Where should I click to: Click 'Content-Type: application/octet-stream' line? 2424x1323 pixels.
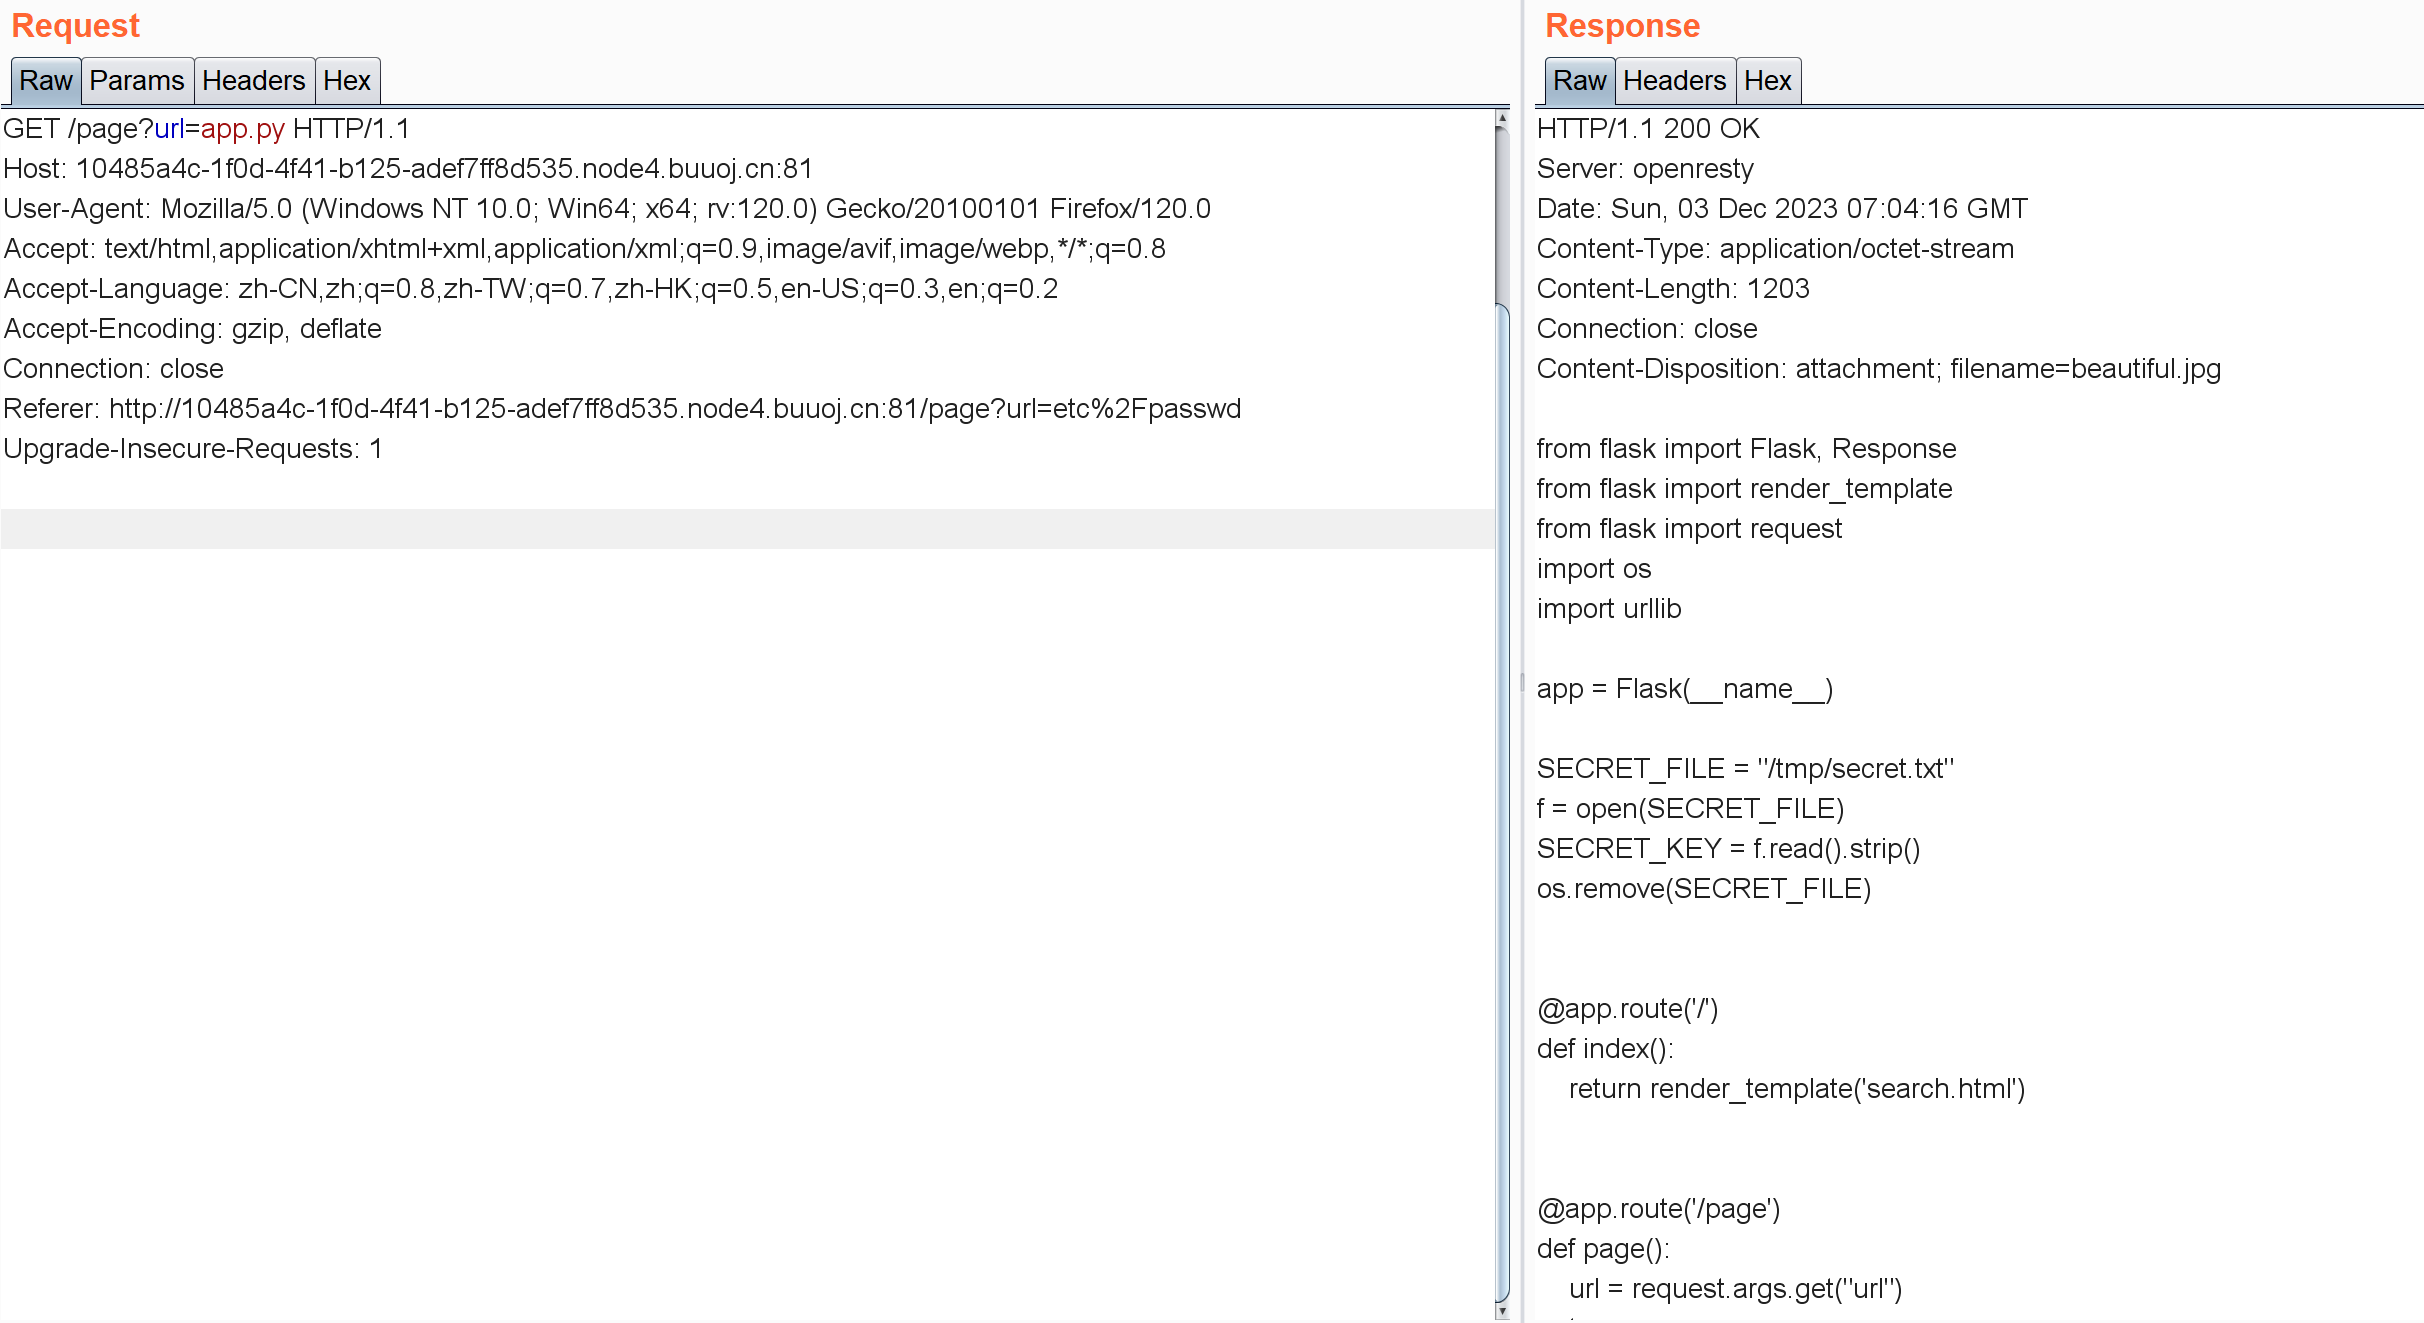(x=1775, y=249)
